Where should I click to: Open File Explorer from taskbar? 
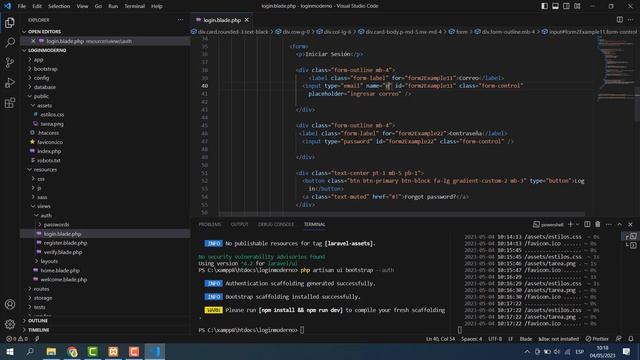[51, 351]
